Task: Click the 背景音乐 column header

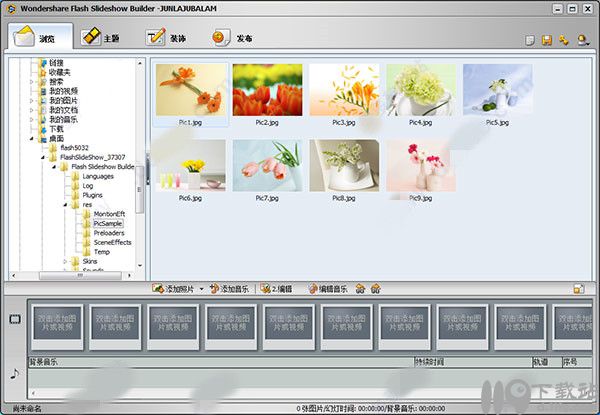Action: point(221,362)
